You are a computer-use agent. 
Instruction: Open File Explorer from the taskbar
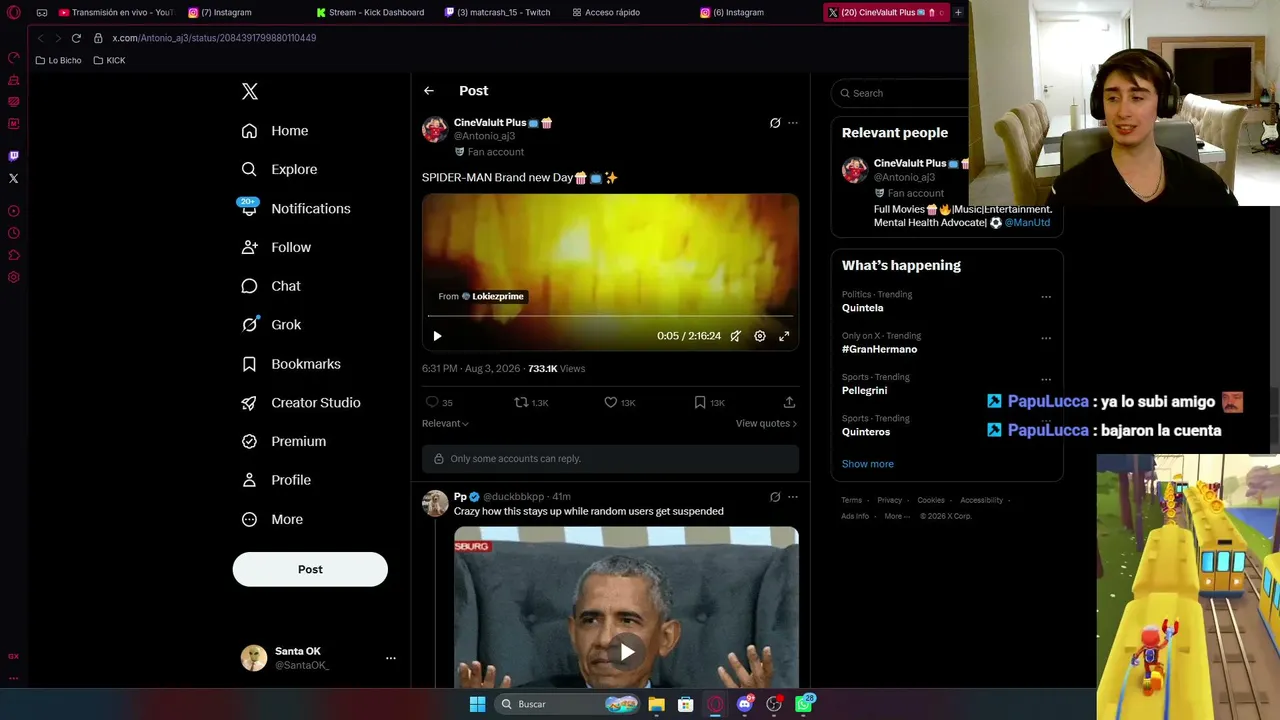point(657,704)
